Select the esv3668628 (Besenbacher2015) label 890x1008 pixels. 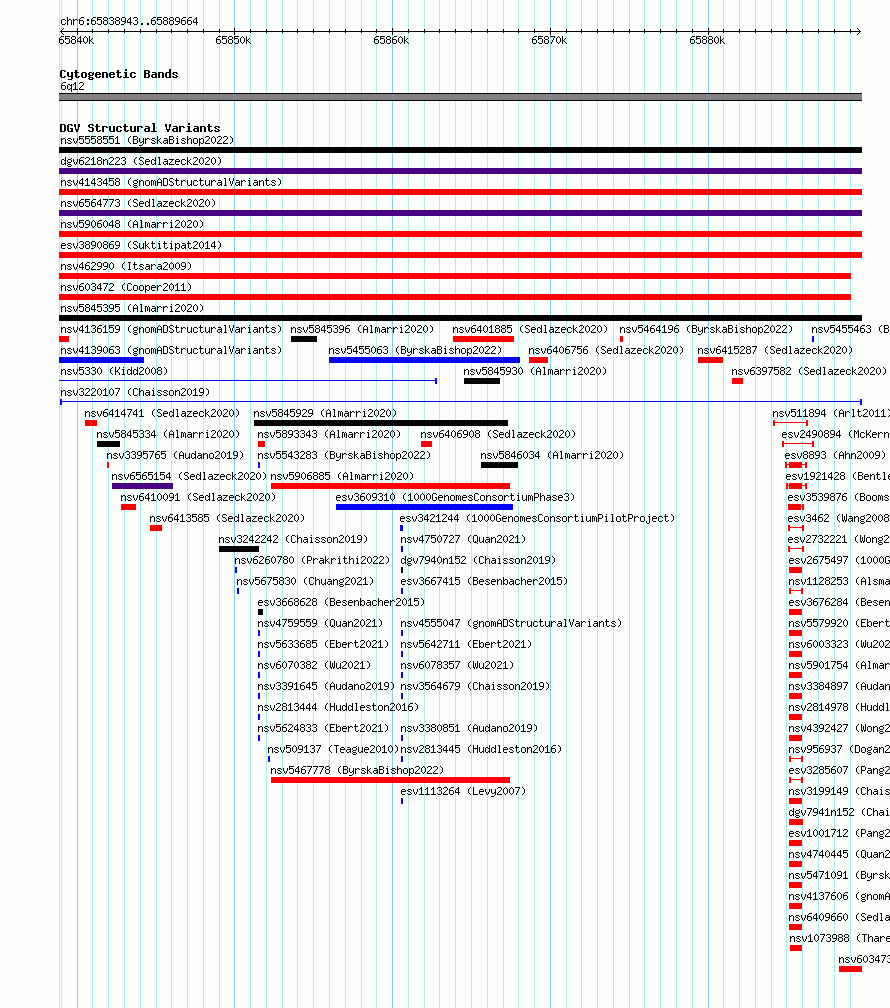coord(341,602)
